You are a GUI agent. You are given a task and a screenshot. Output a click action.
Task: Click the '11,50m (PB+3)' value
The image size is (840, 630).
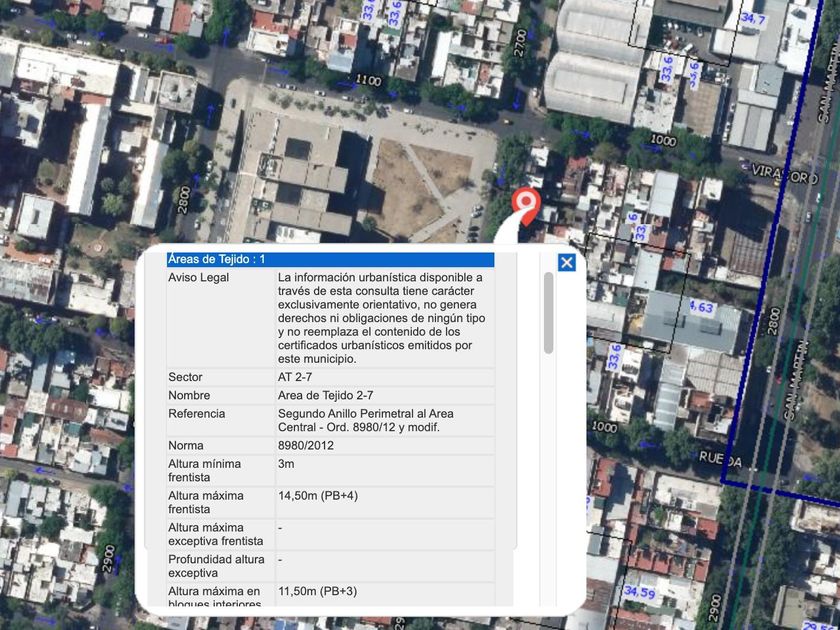pyautogui.click(x=318, y=591)
